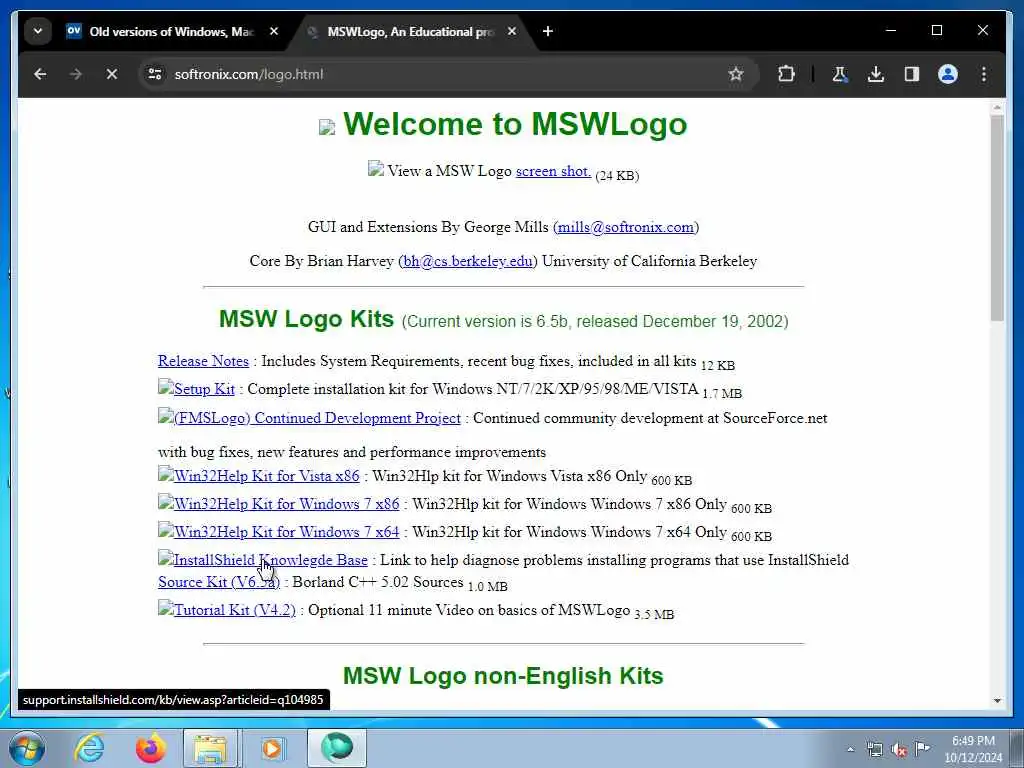Click bh@cs.berkeley.edu email link

click(468, 261)
